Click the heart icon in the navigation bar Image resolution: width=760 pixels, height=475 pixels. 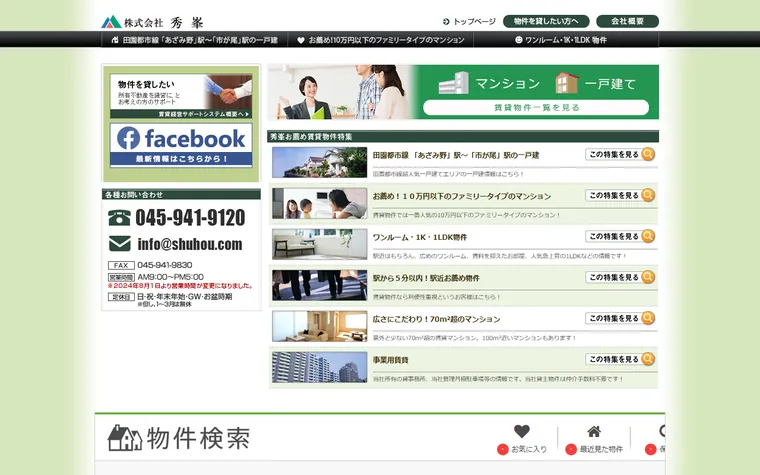(x=301, y=40)
